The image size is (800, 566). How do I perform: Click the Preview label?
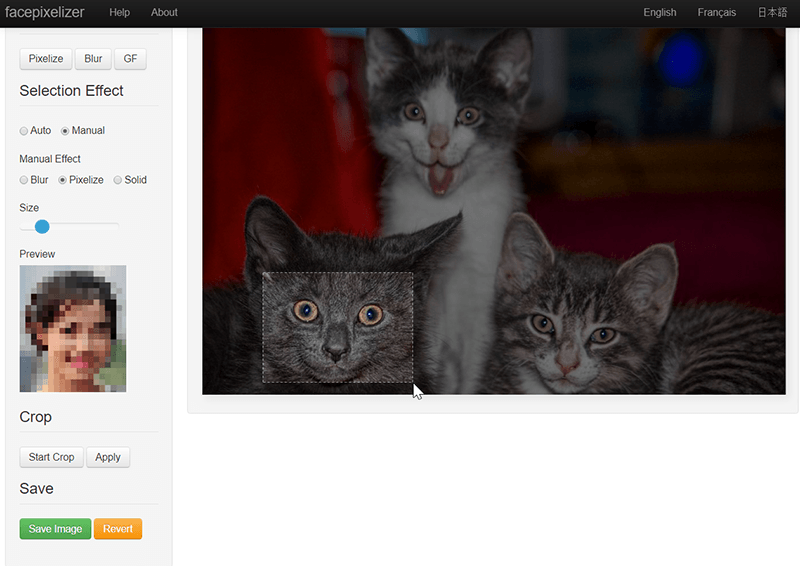[x=37, y=254]
